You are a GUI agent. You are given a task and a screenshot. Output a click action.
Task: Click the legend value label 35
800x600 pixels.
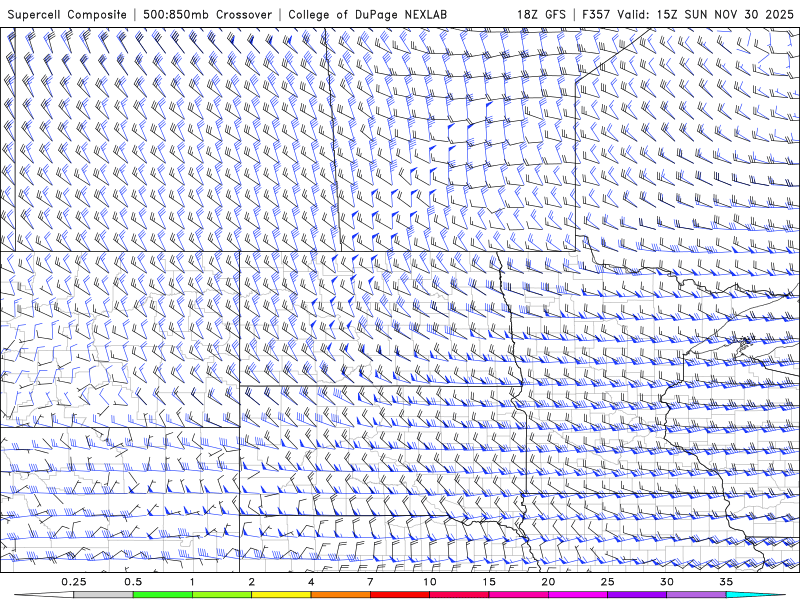point(726,582)
